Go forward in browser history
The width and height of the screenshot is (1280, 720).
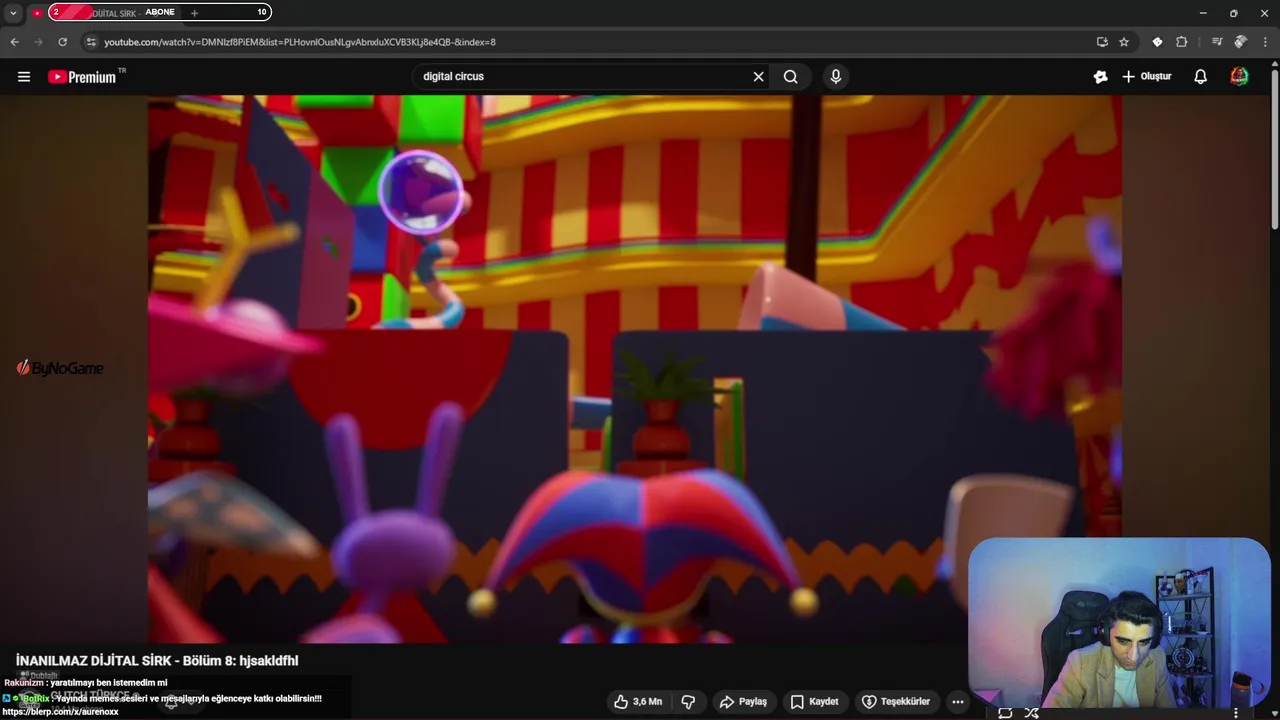tap(38, 42)
